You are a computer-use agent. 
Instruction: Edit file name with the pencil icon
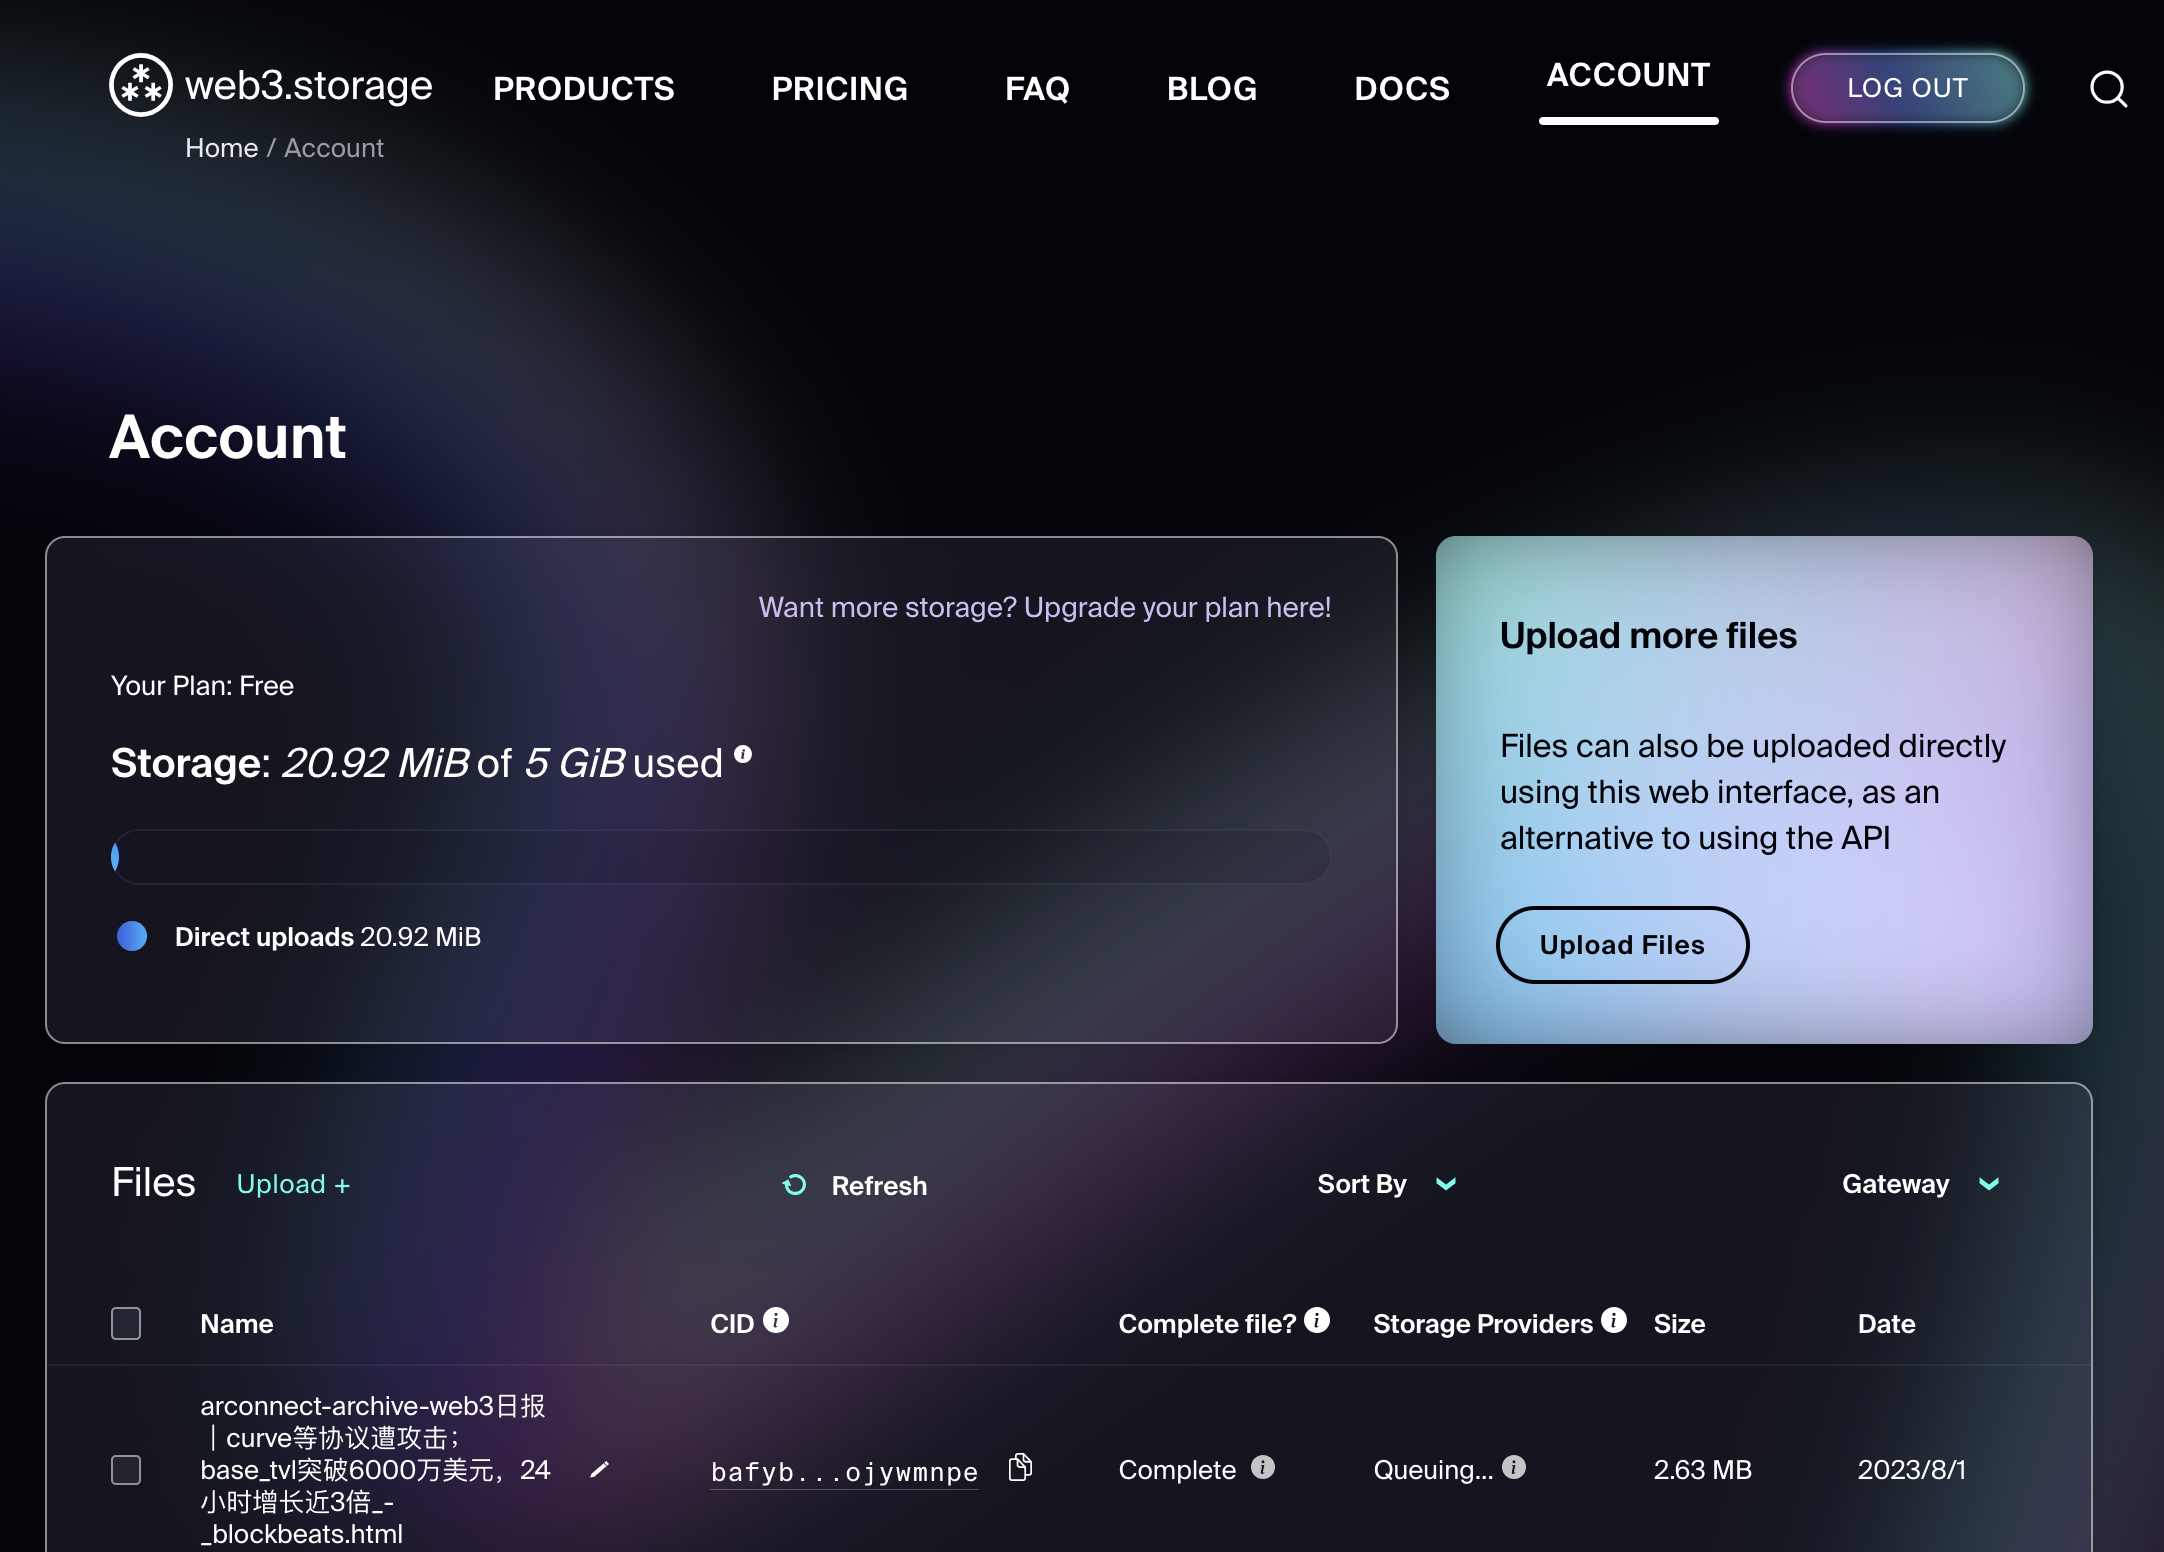pyautogui.click(x=599, y=1469)
